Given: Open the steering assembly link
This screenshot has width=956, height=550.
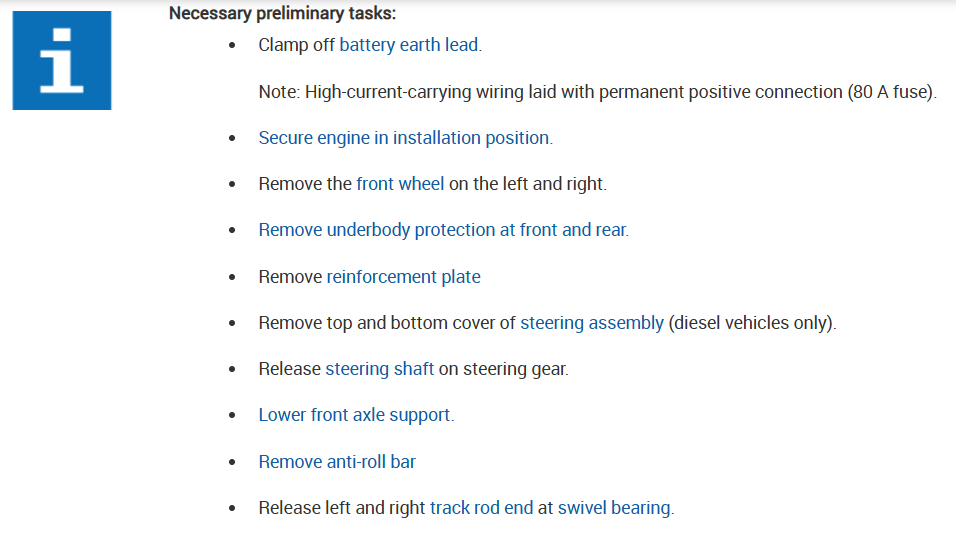Looking at the screenshot, I should (x=591, y=323).
